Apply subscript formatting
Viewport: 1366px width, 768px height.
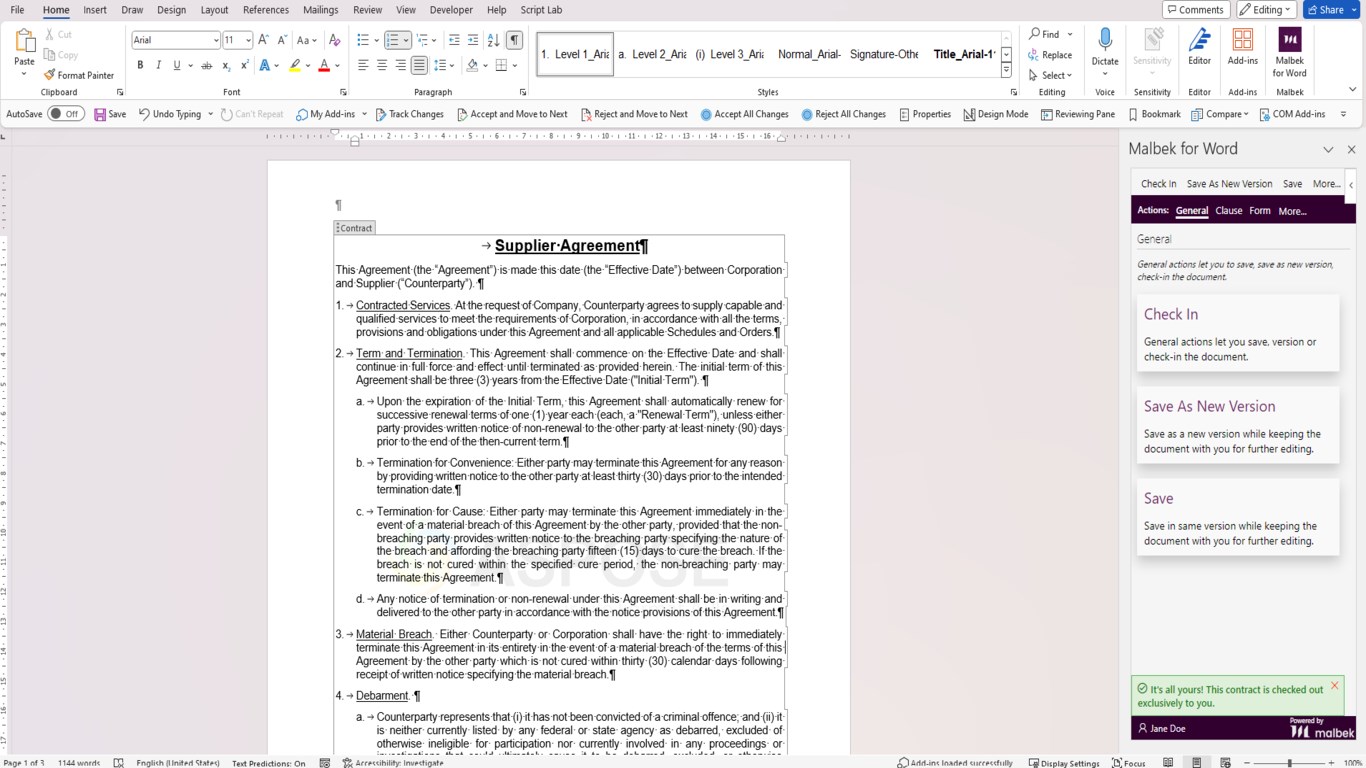[226, 65]
